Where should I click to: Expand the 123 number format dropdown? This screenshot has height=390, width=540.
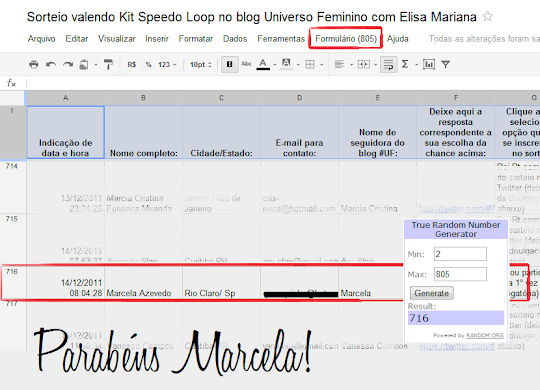pos(167,64)
